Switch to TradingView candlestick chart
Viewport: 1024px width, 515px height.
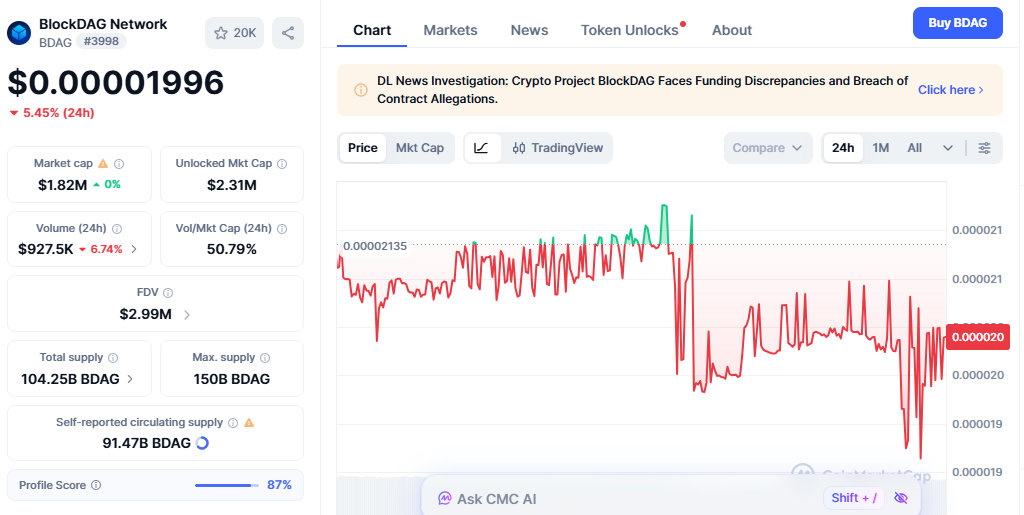pyautogui.click(x=558, y=148)
